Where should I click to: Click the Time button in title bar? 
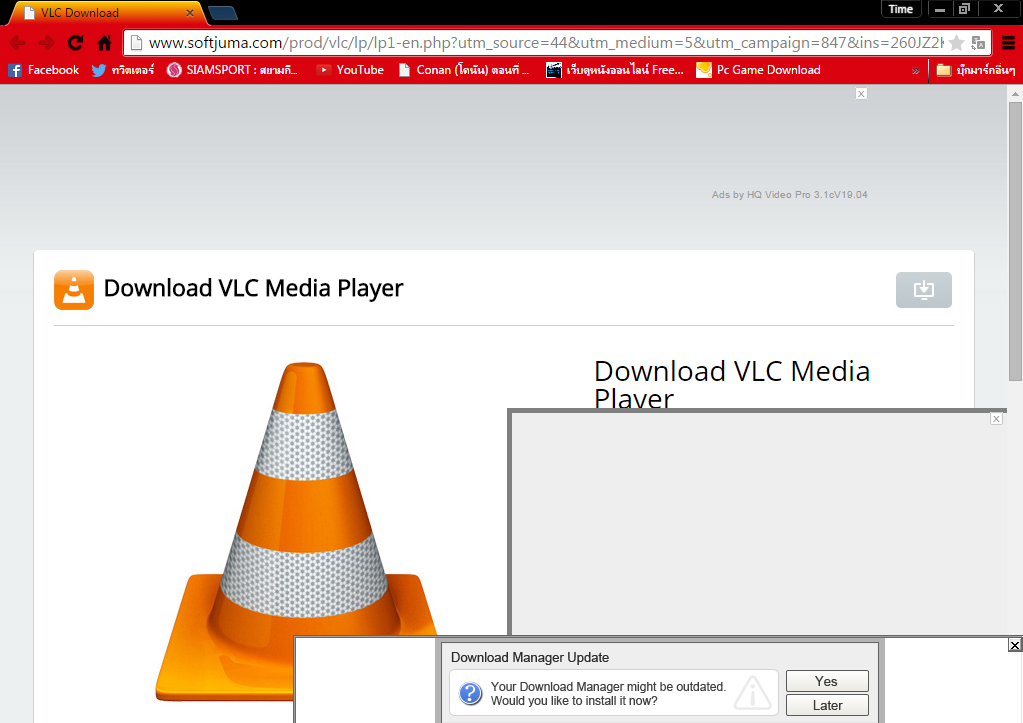pos(900,9)
